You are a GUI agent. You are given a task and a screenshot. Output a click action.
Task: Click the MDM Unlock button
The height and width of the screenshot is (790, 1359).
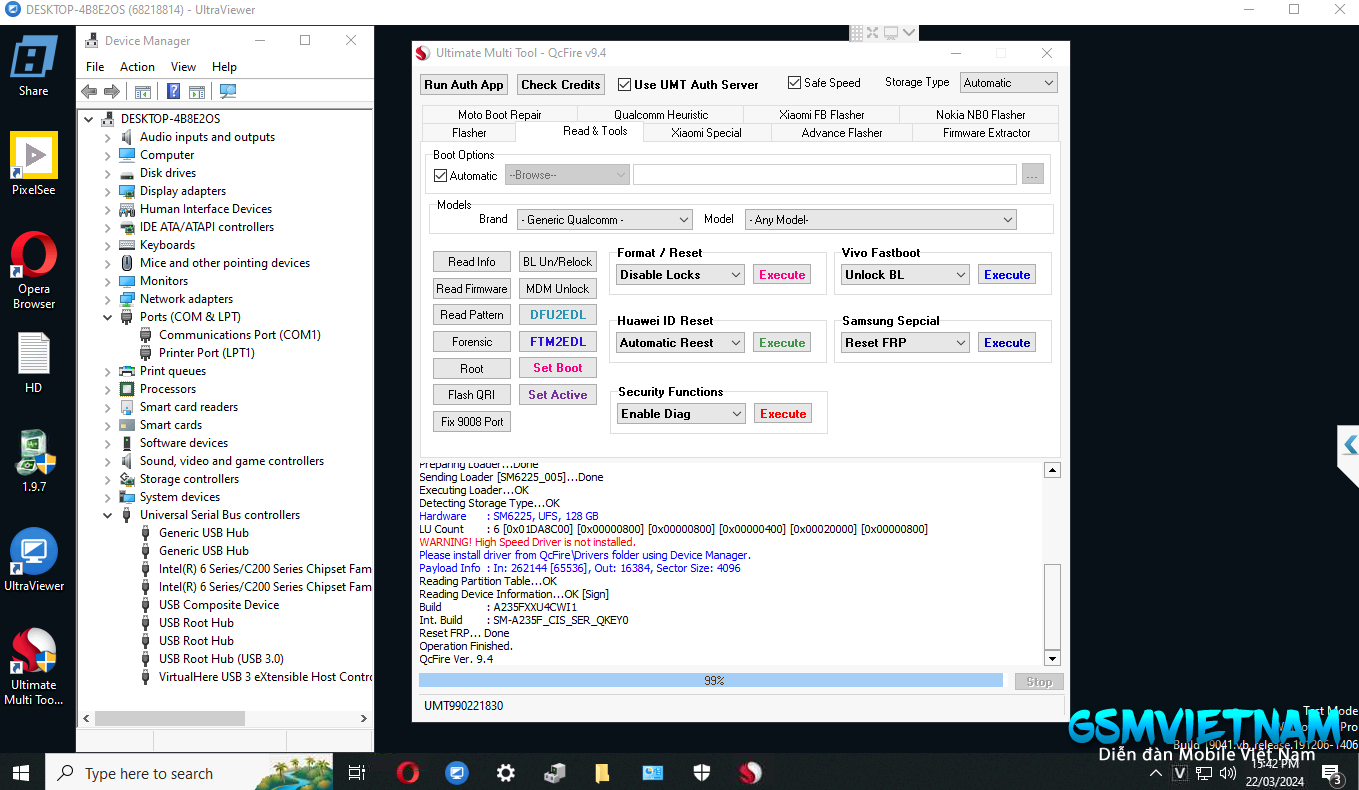(x=558, y=289)
